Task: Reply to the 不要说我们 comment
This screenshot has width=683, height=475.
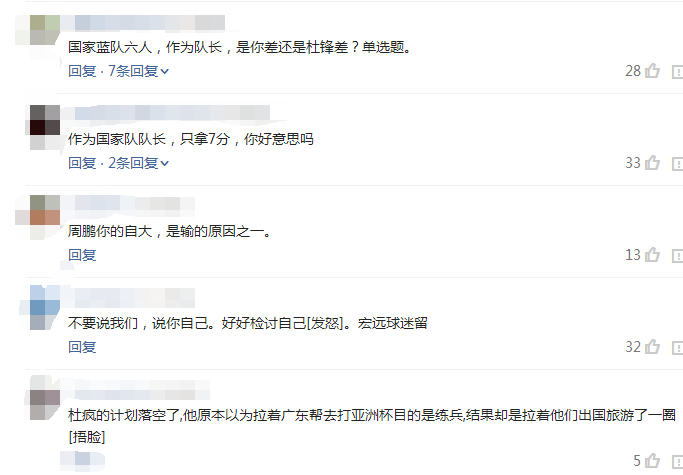Action: [82, 347]
